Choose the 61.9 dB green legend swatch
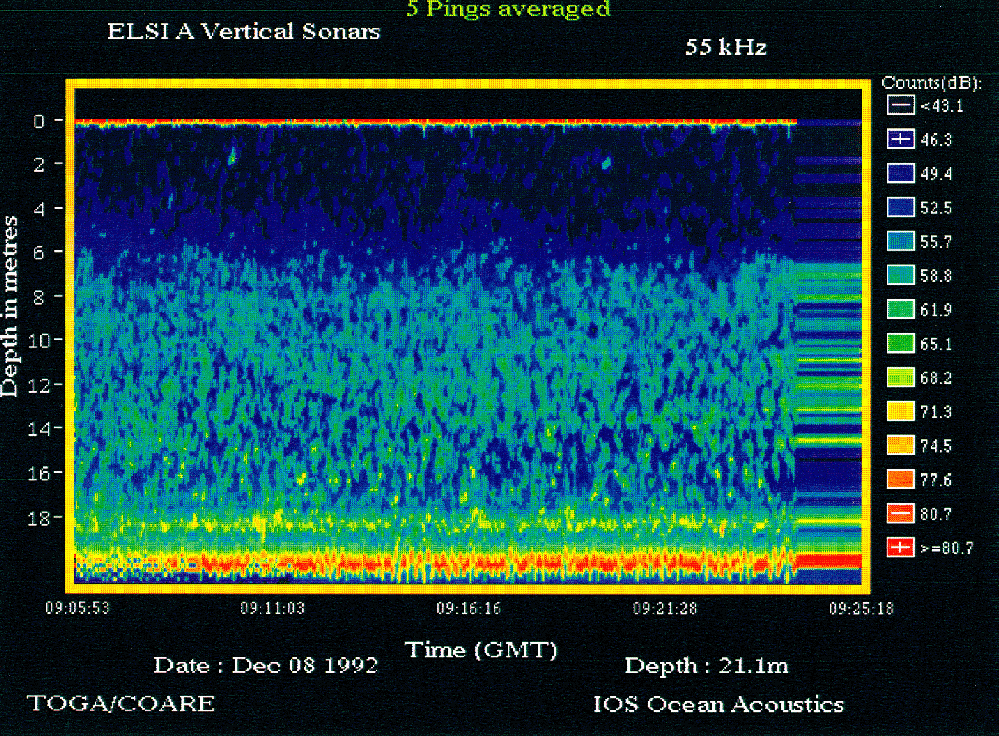Viewport: 999px width, 736px height. (901, 310)
